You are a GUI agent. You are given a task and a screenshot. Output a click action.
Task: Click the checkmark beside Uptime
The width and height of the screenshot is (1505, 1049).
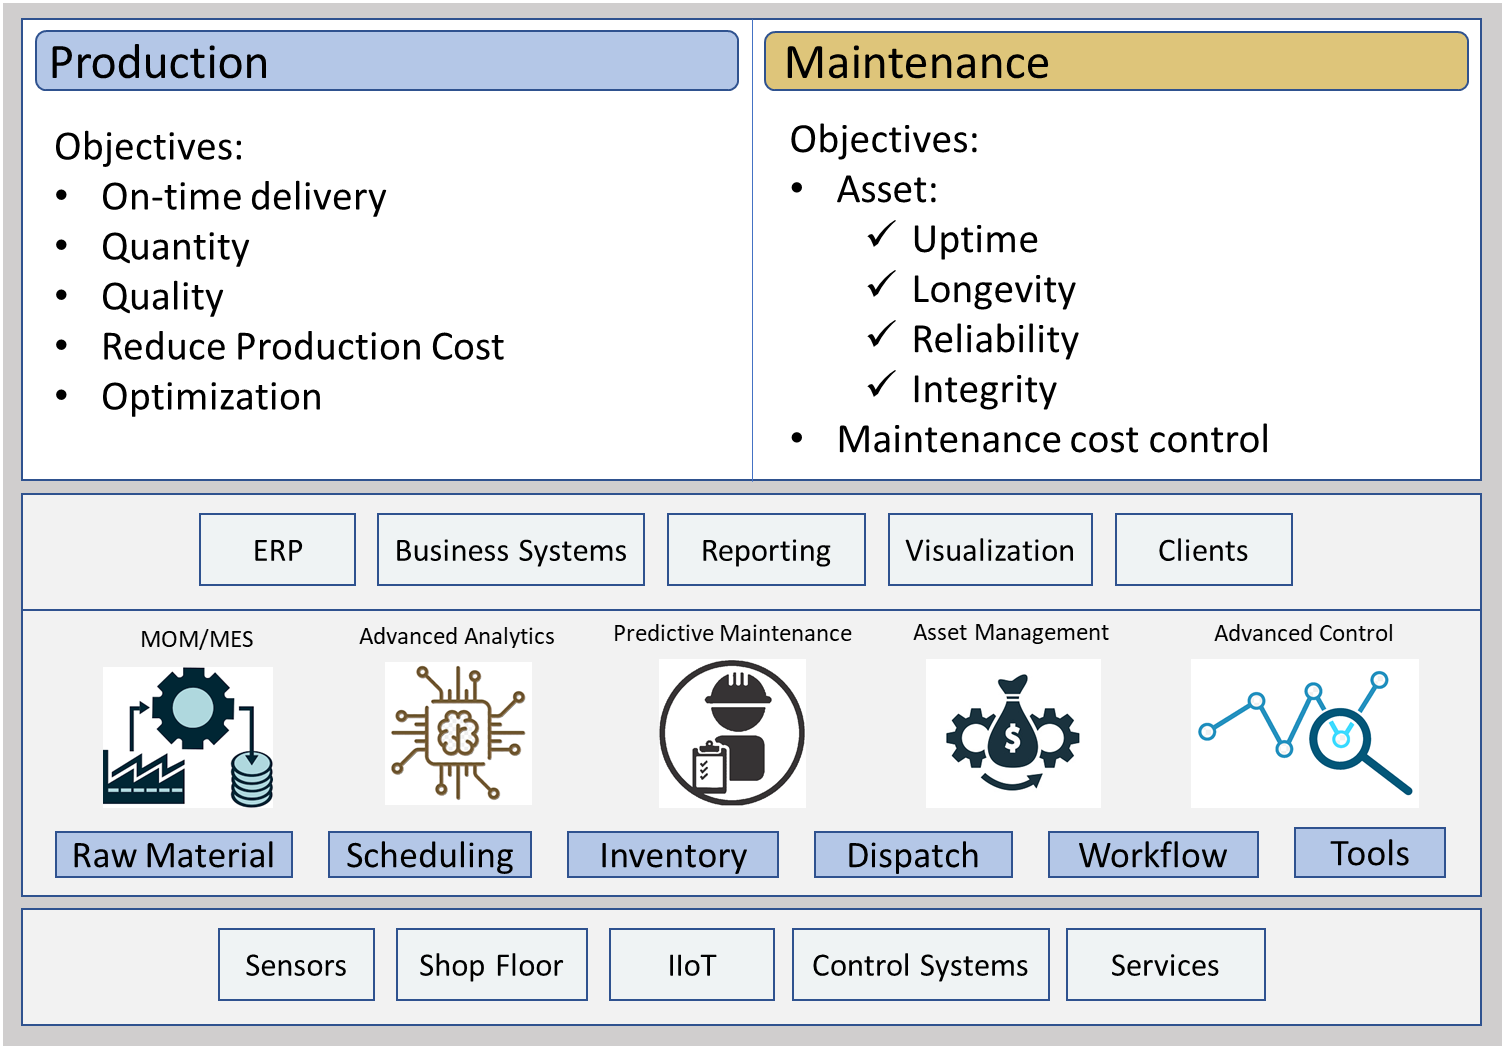click(881, 237)
